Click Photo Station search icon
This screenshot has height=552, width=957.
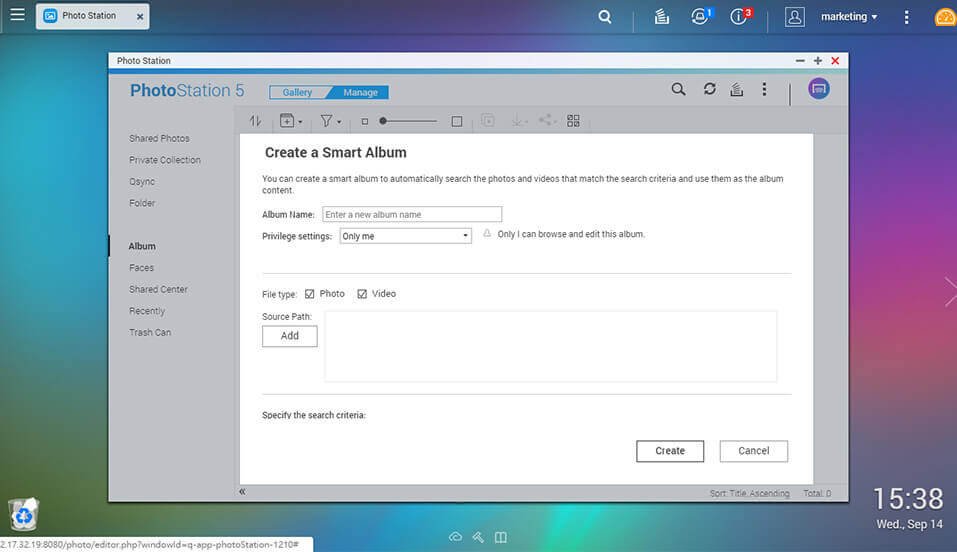(678, 89)
